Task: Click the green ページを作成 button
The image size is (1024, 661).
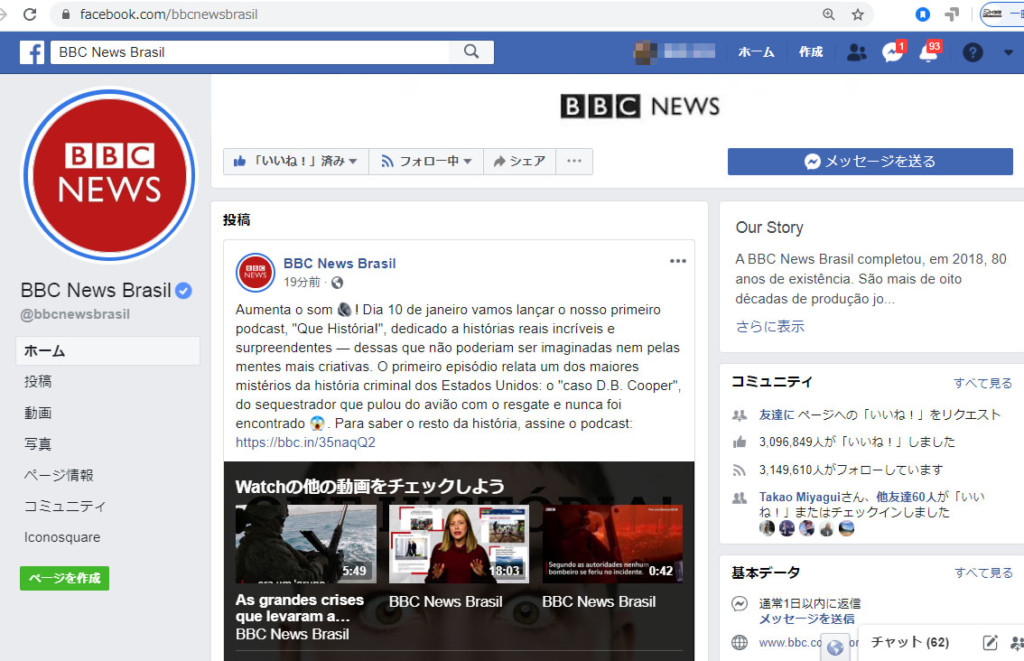Action: (65, 578)
